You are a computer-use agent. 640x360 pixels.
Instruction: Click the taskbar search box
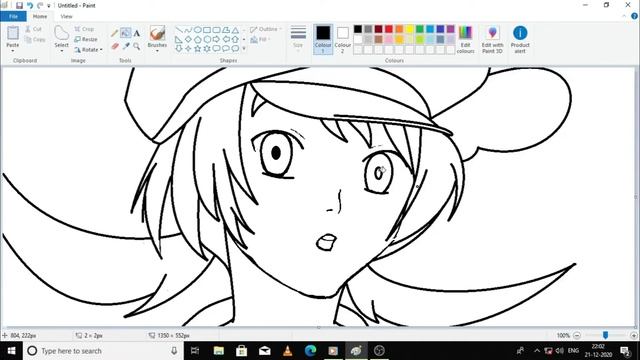point(103,351)
